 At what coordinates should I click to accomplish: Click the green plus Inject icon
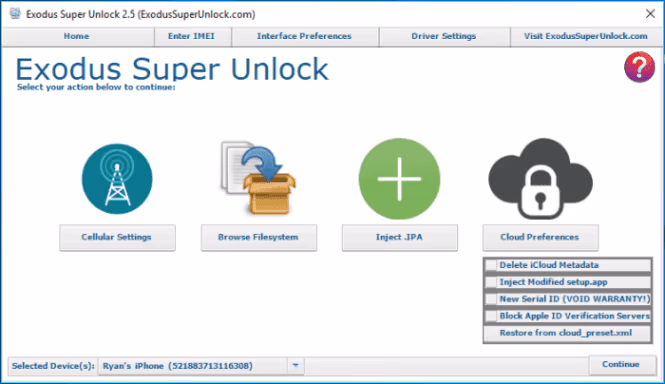point(400,179)
